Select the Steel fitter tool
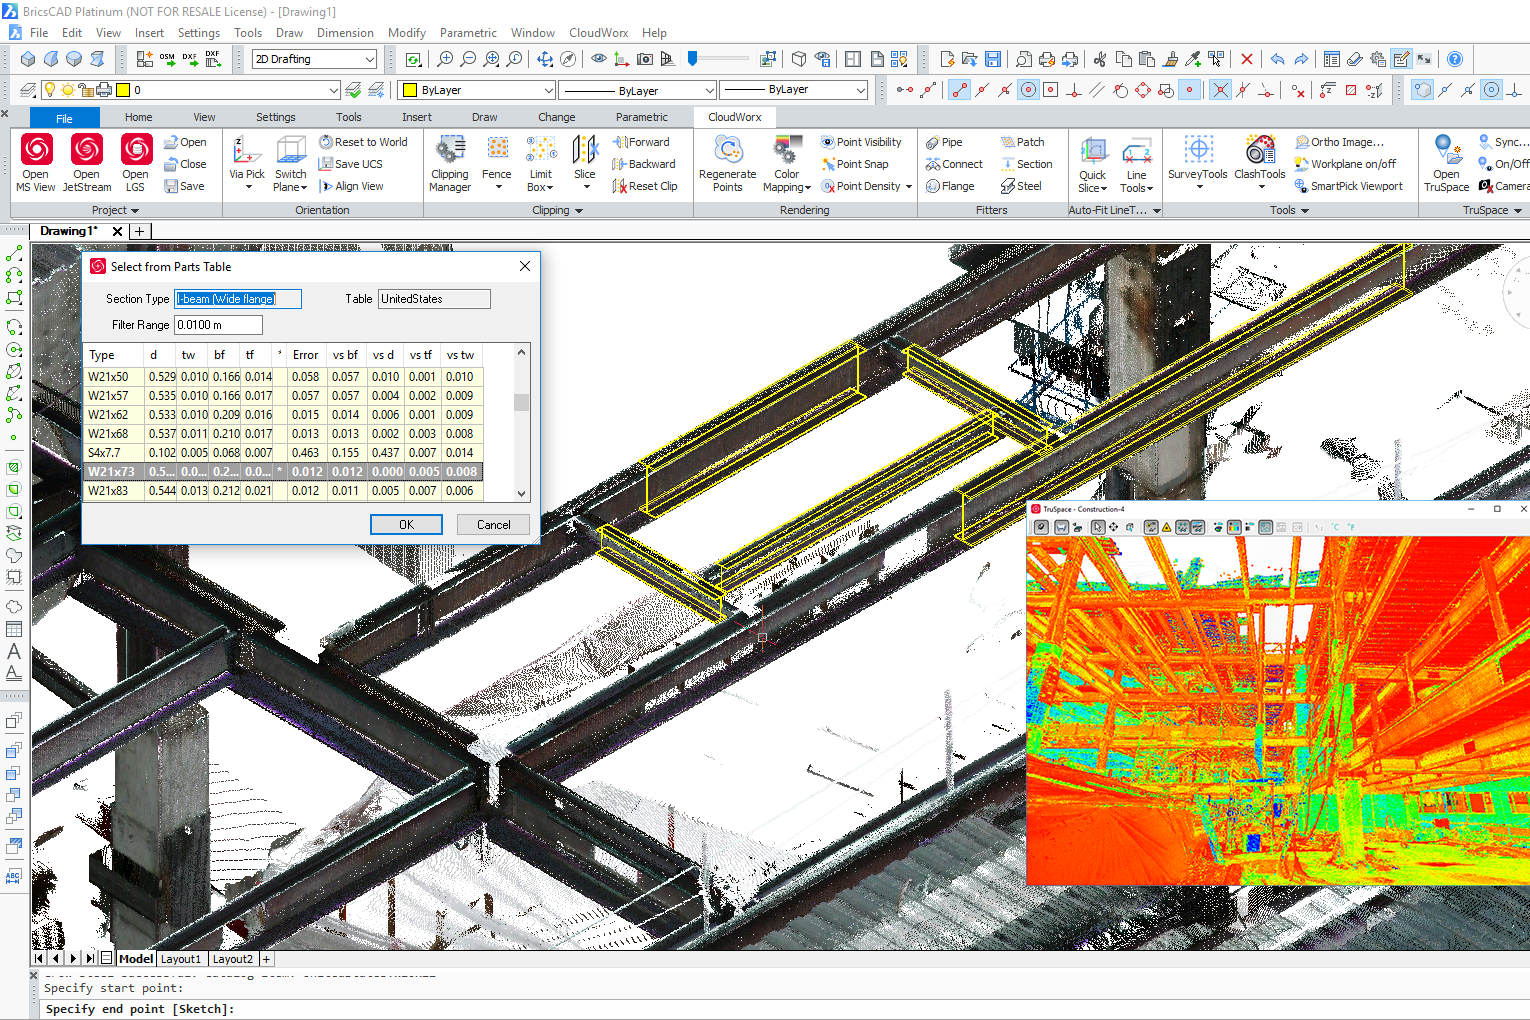 pyautogui.click(x=1021, y=186)
